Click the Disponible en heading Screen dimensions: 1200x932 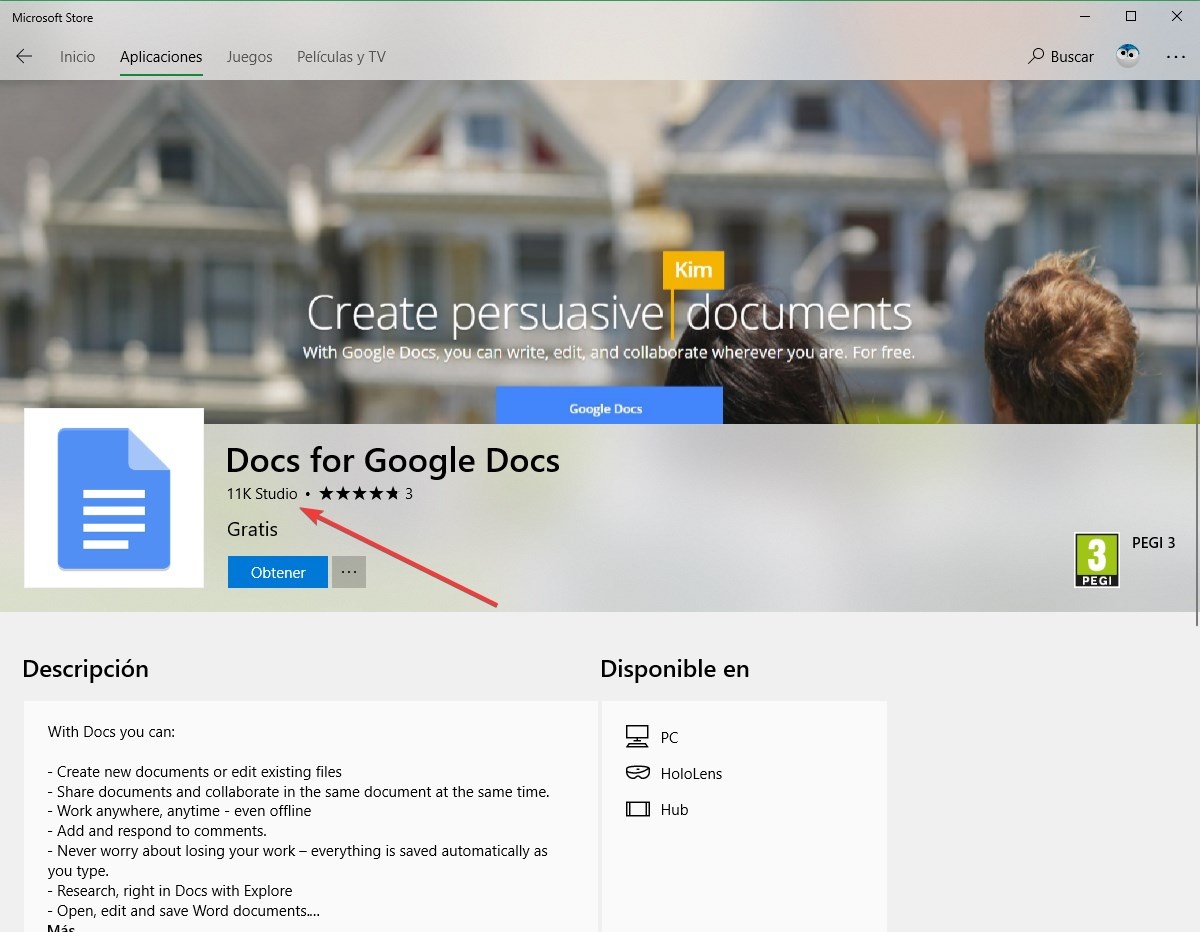(x=675, y=669)
